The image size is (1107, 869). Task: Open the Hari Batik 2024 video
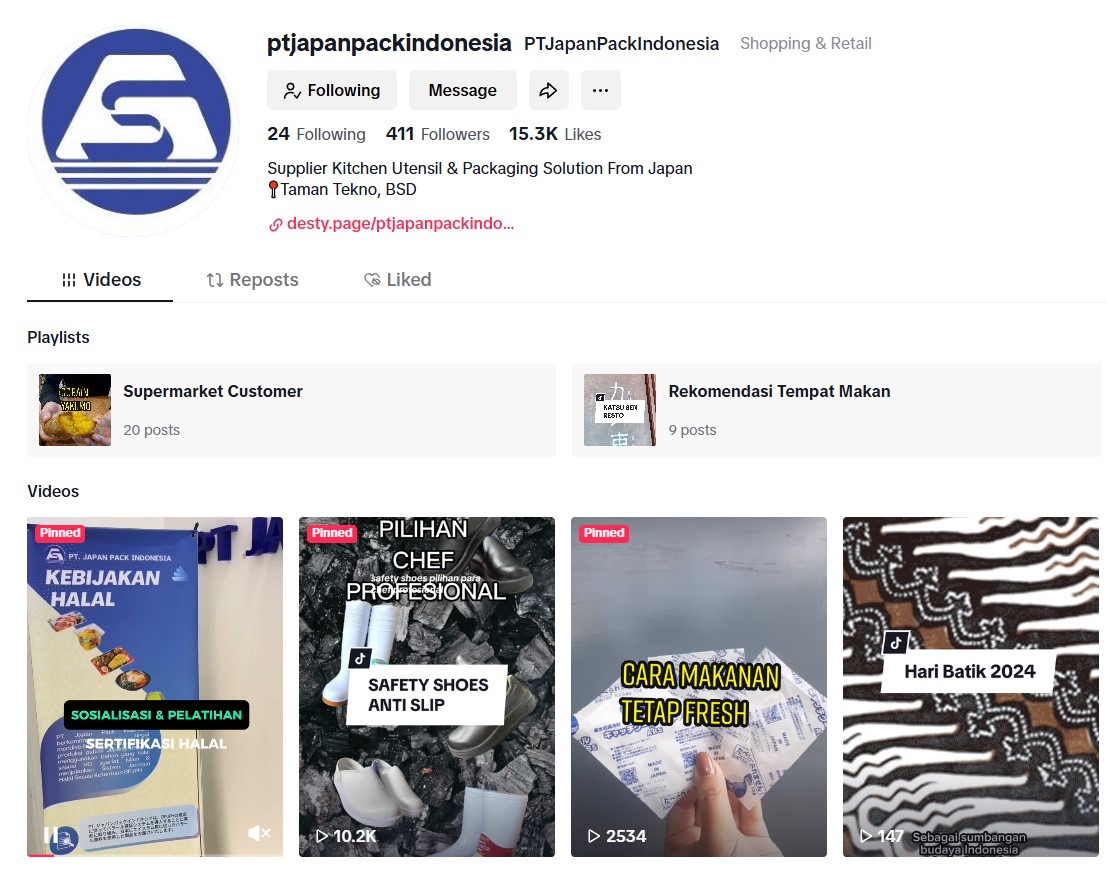point(970,687)
